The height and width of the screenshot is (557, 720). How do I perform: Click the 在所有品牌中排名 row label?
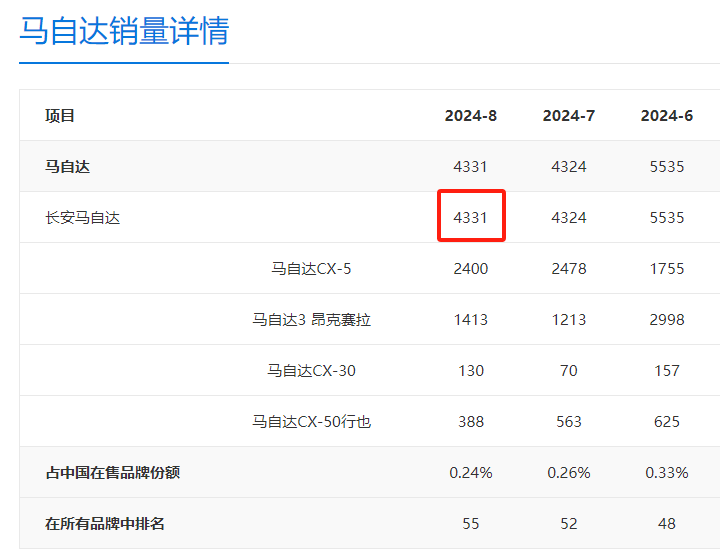pyautogui.click(x=105, y=523)
